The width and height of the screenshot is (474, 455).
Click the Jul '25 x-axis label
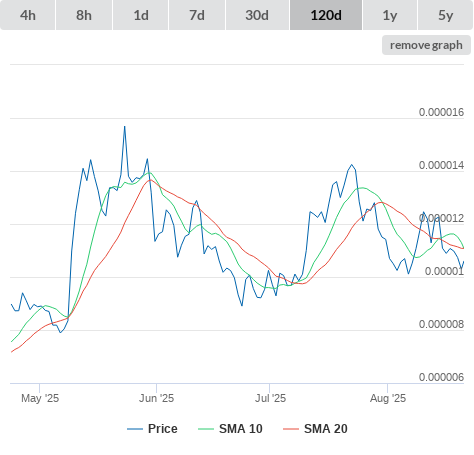point(270,398)
